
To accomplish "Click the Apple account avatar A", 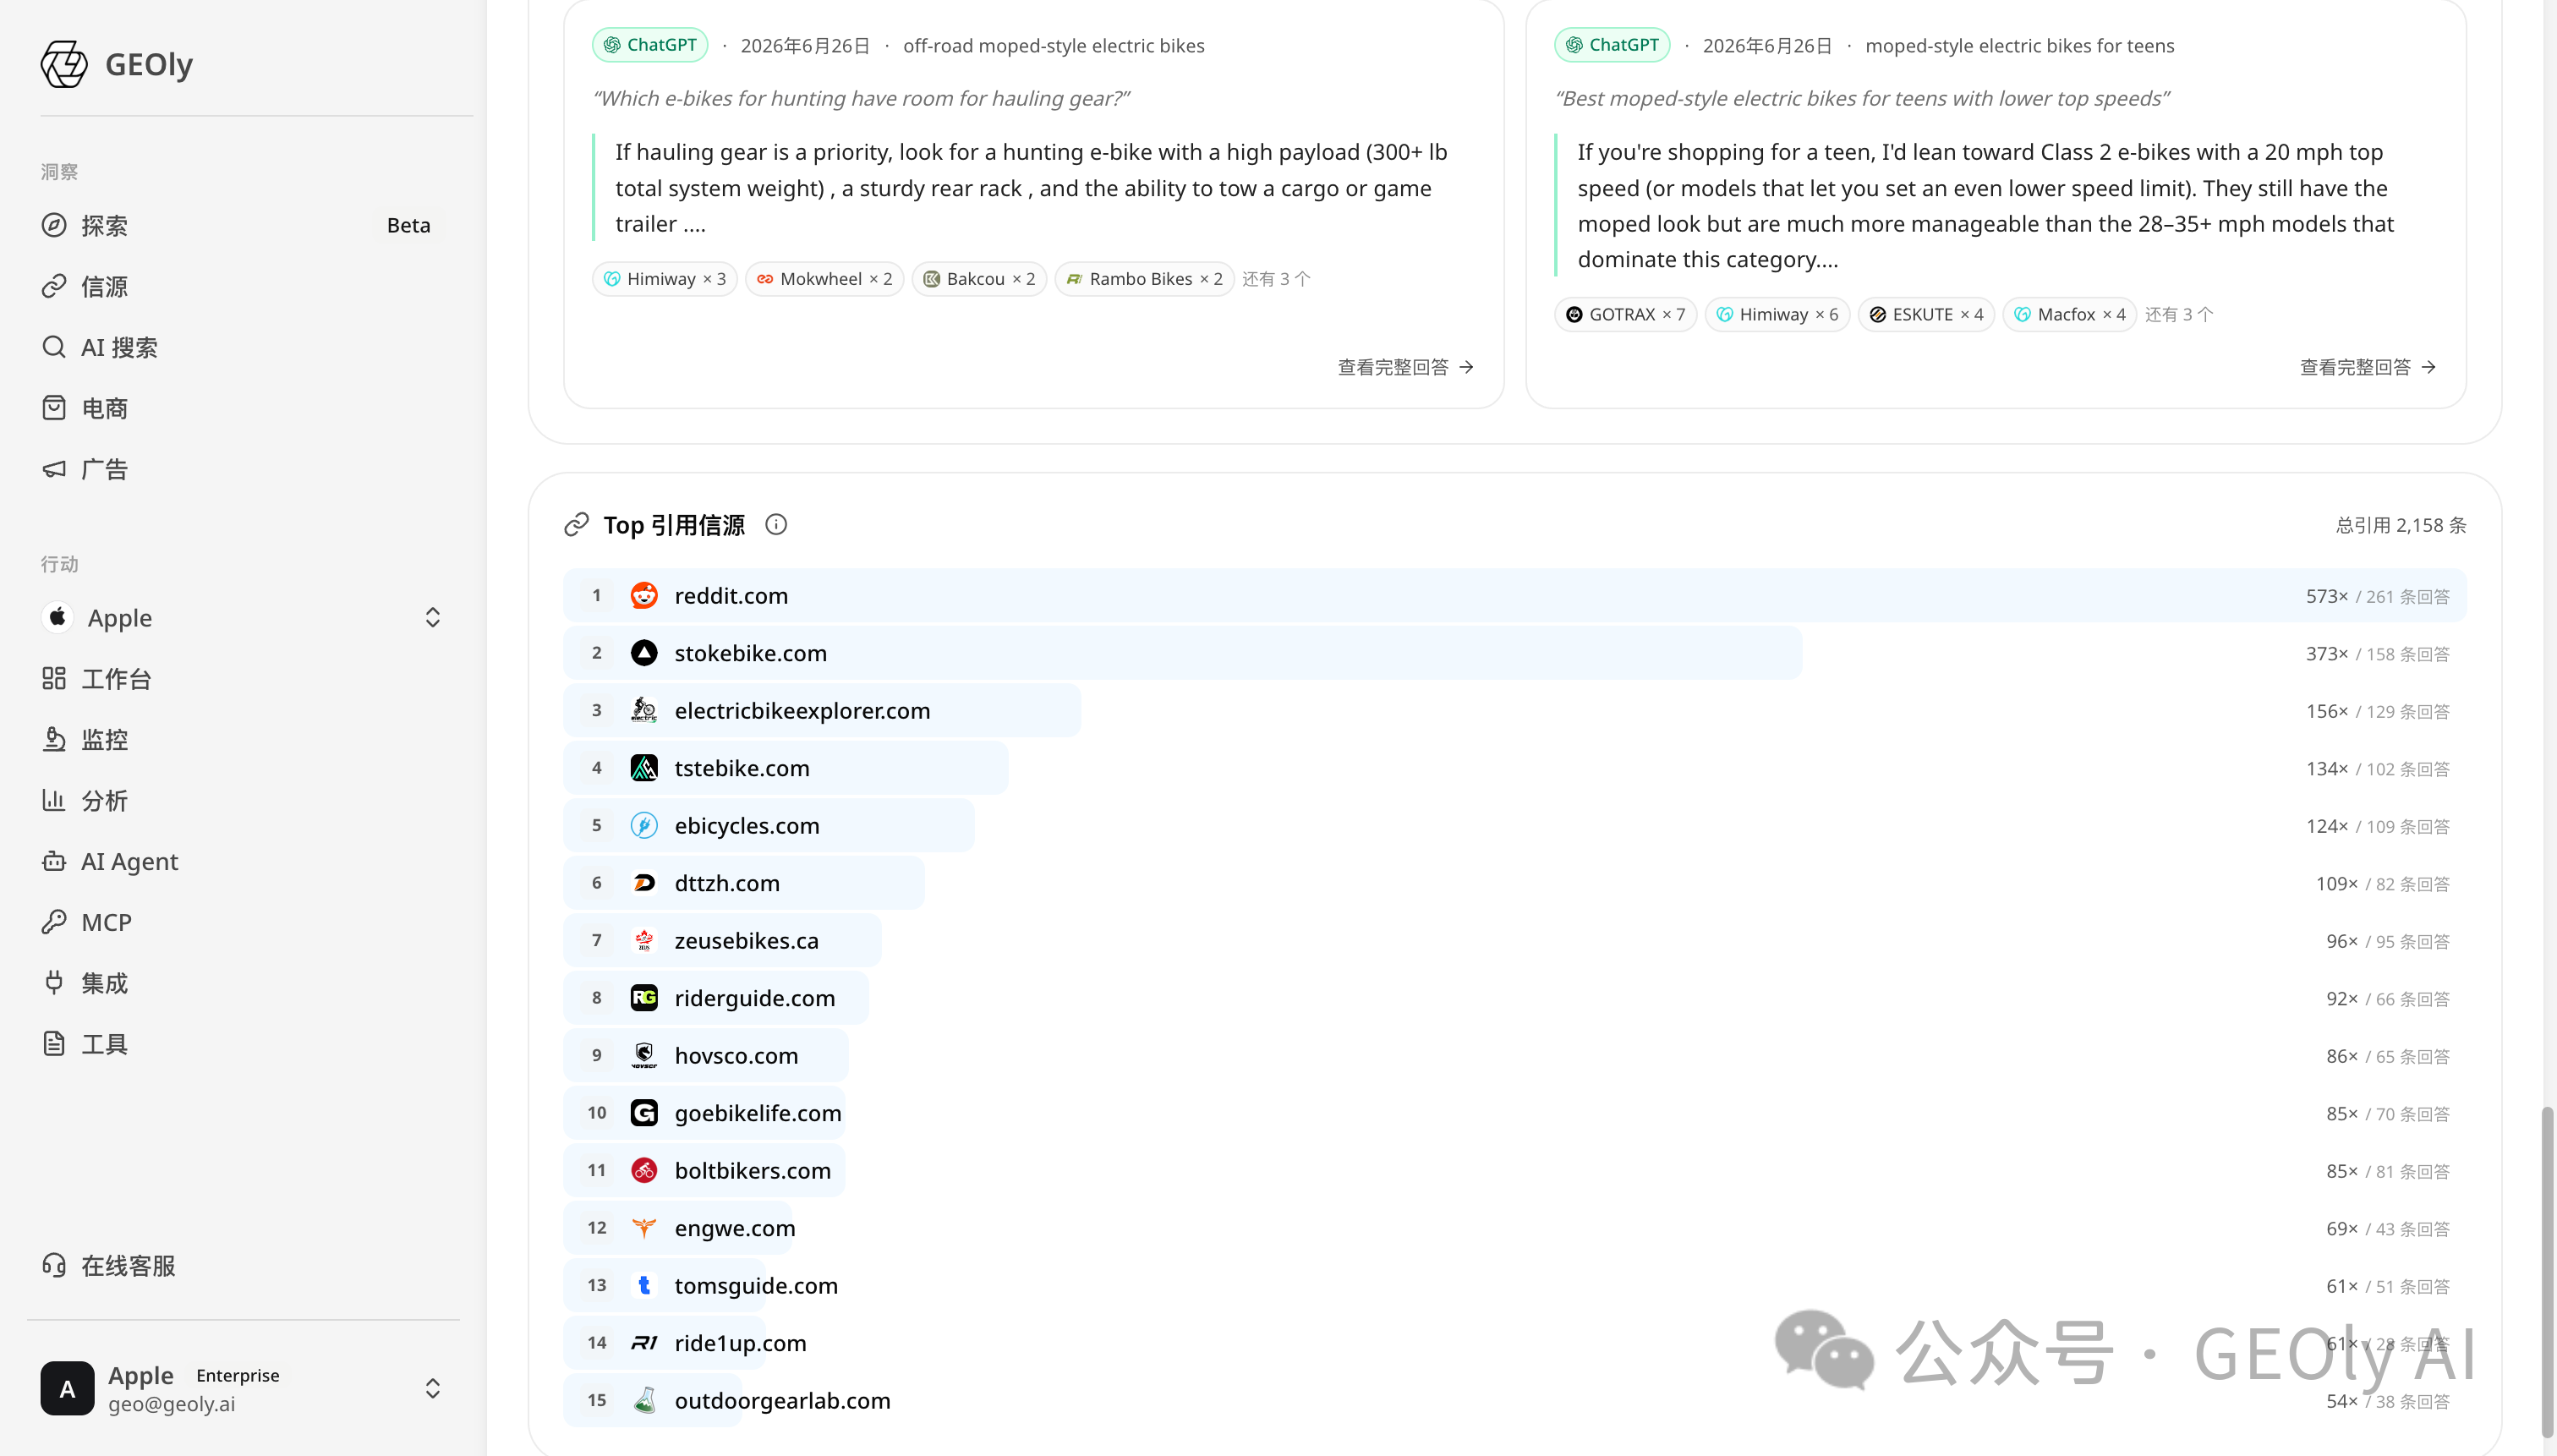I will coord(67,1388).
